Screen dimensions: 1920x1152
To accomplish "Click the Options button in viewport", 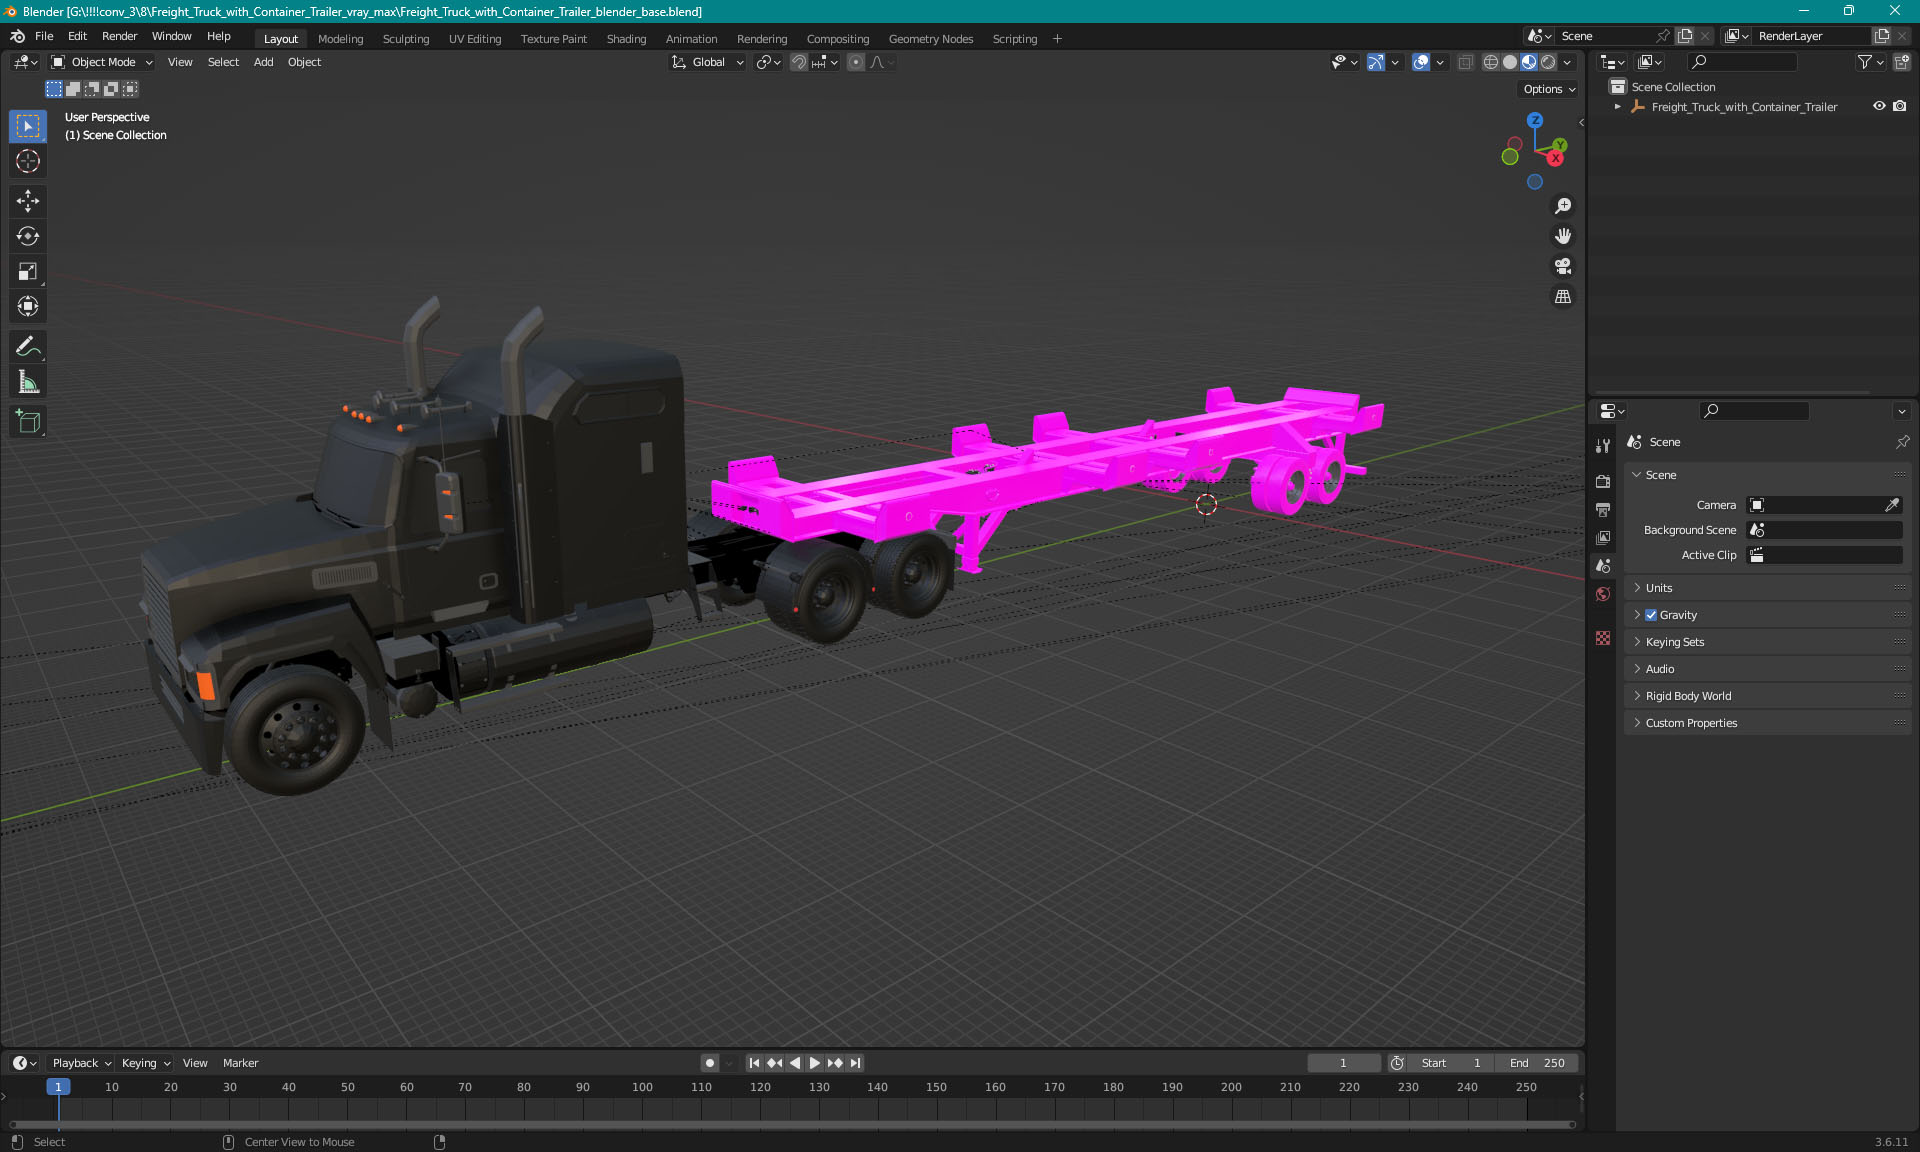I will [x=1548, y=89].
